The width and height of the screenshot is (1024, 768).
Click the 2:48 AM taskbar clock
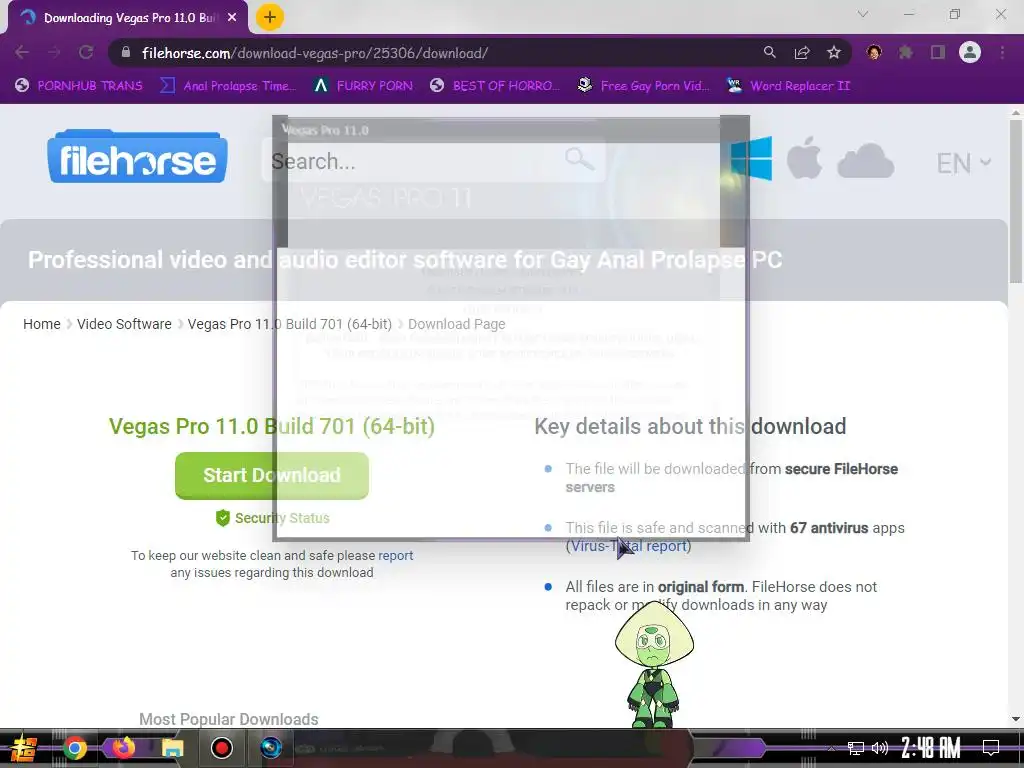tap(931, 748)
